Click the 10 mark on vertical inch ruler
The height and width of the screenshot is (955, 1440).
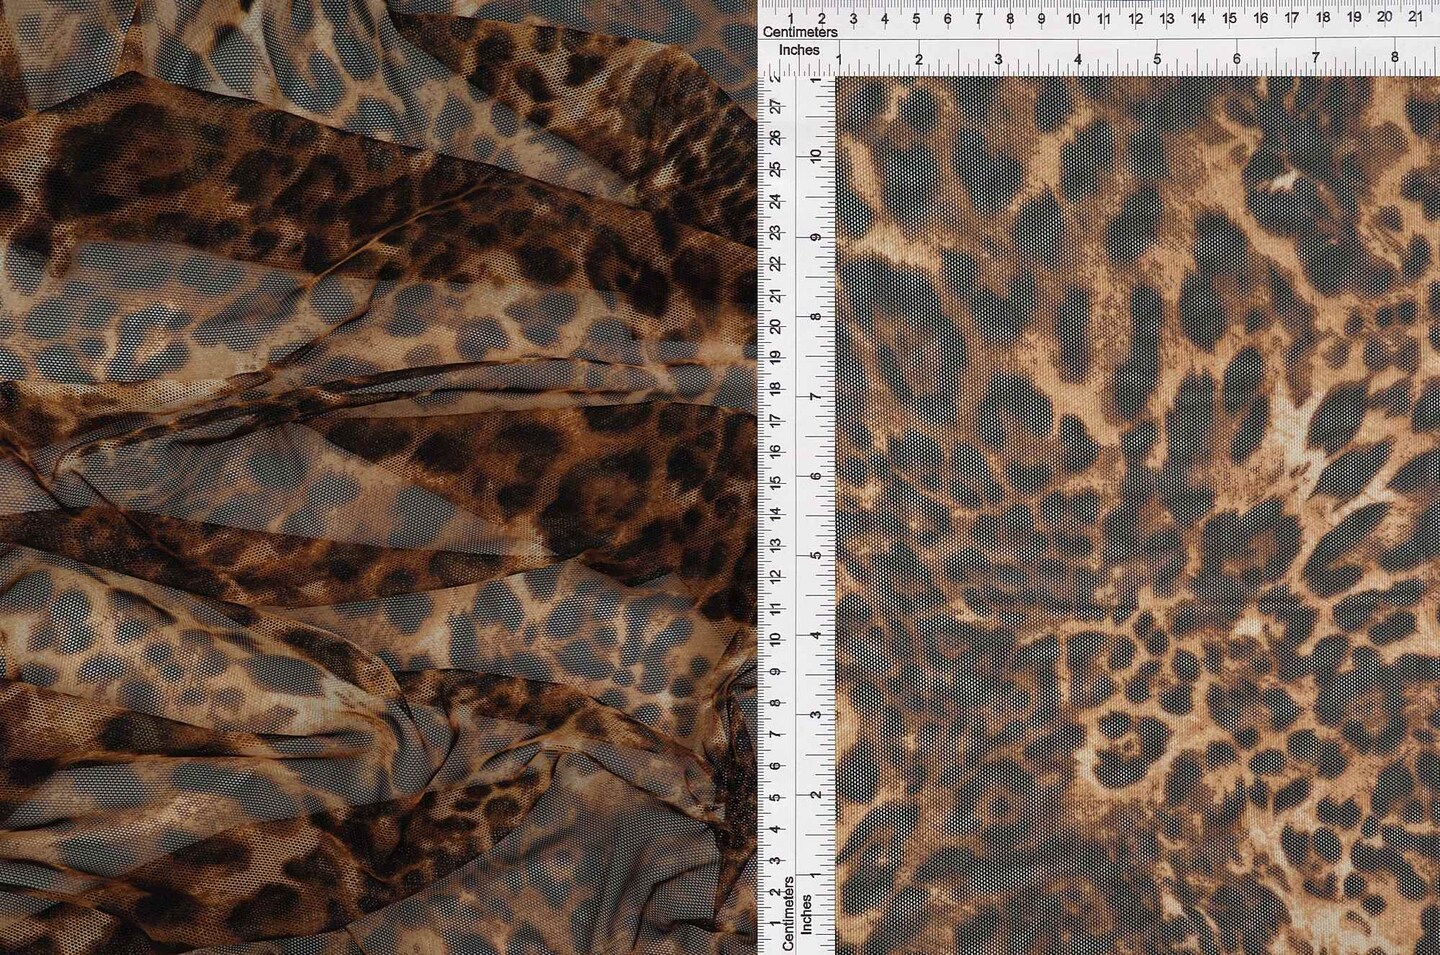click(817, 157)
